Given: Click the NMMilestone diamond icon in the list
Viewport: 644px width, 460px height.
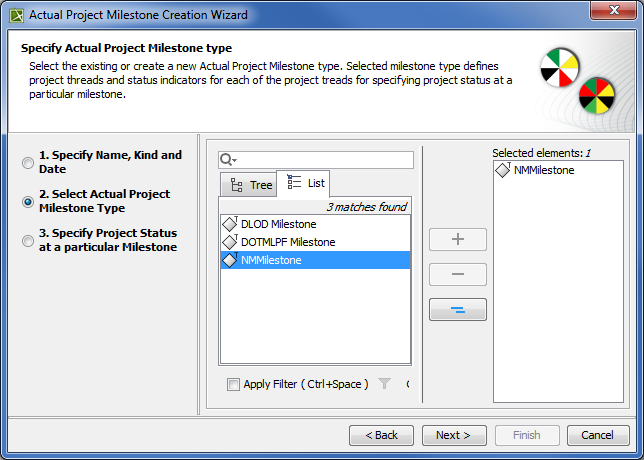Looking at the screenshot, I should tap(229, 260).
